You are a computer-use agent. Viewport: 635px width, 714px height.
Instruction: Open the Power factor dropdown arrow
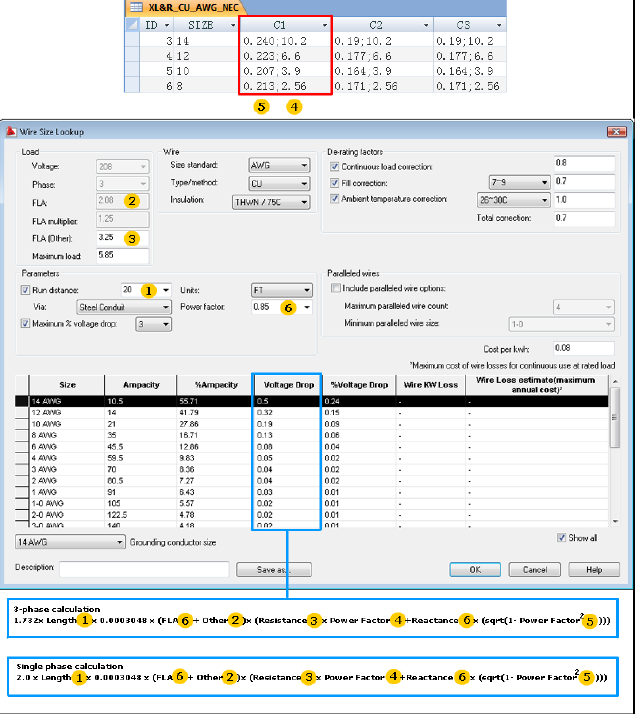(307, 307)
